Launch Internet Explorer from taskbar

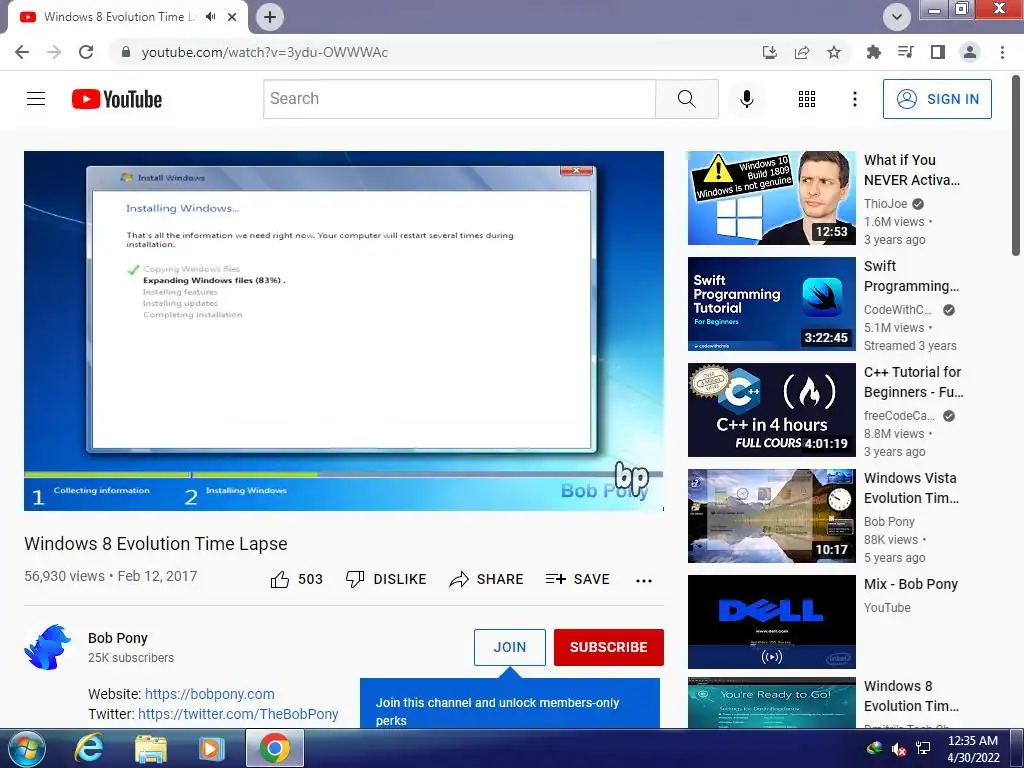(89, 748)
